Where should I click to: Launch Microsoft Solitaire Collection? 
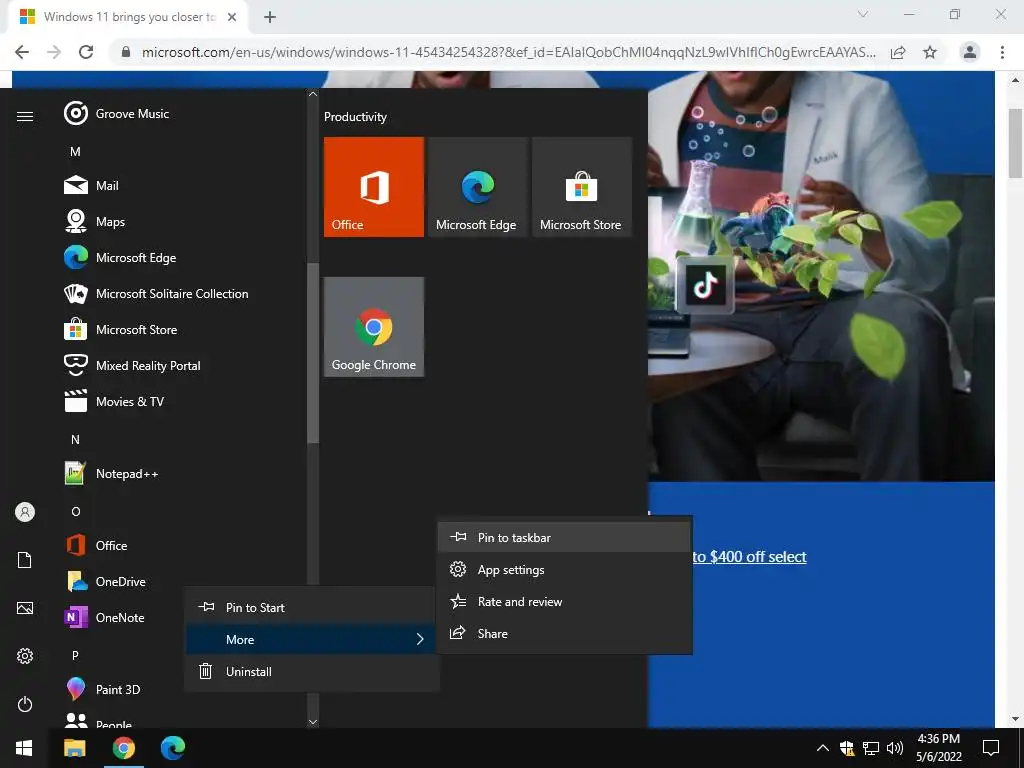point(156,293)
